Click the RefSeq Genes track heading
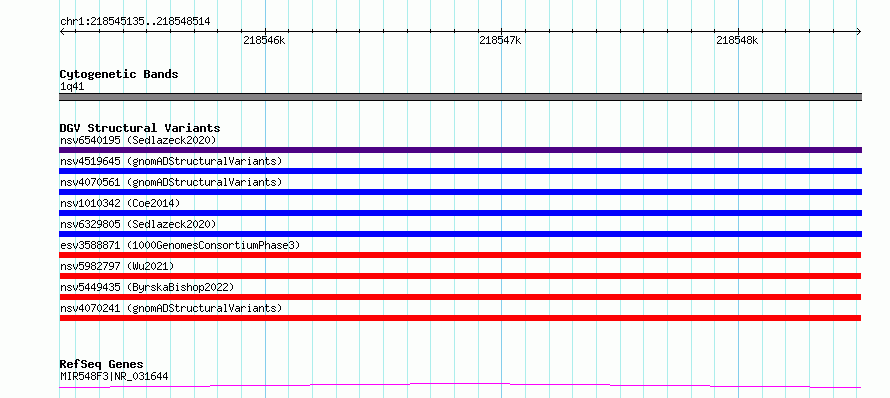The width and height of the screenshot is (890, 398). (102, 365)
